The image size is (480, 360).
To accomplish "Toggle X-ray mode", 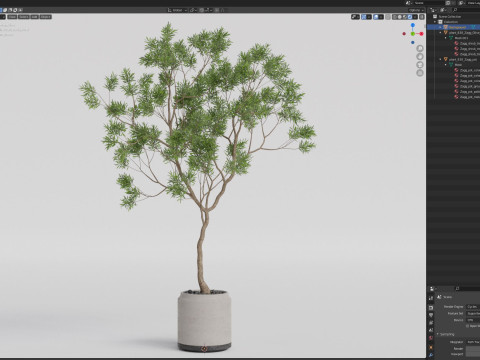I will click(x=388, y=17).
